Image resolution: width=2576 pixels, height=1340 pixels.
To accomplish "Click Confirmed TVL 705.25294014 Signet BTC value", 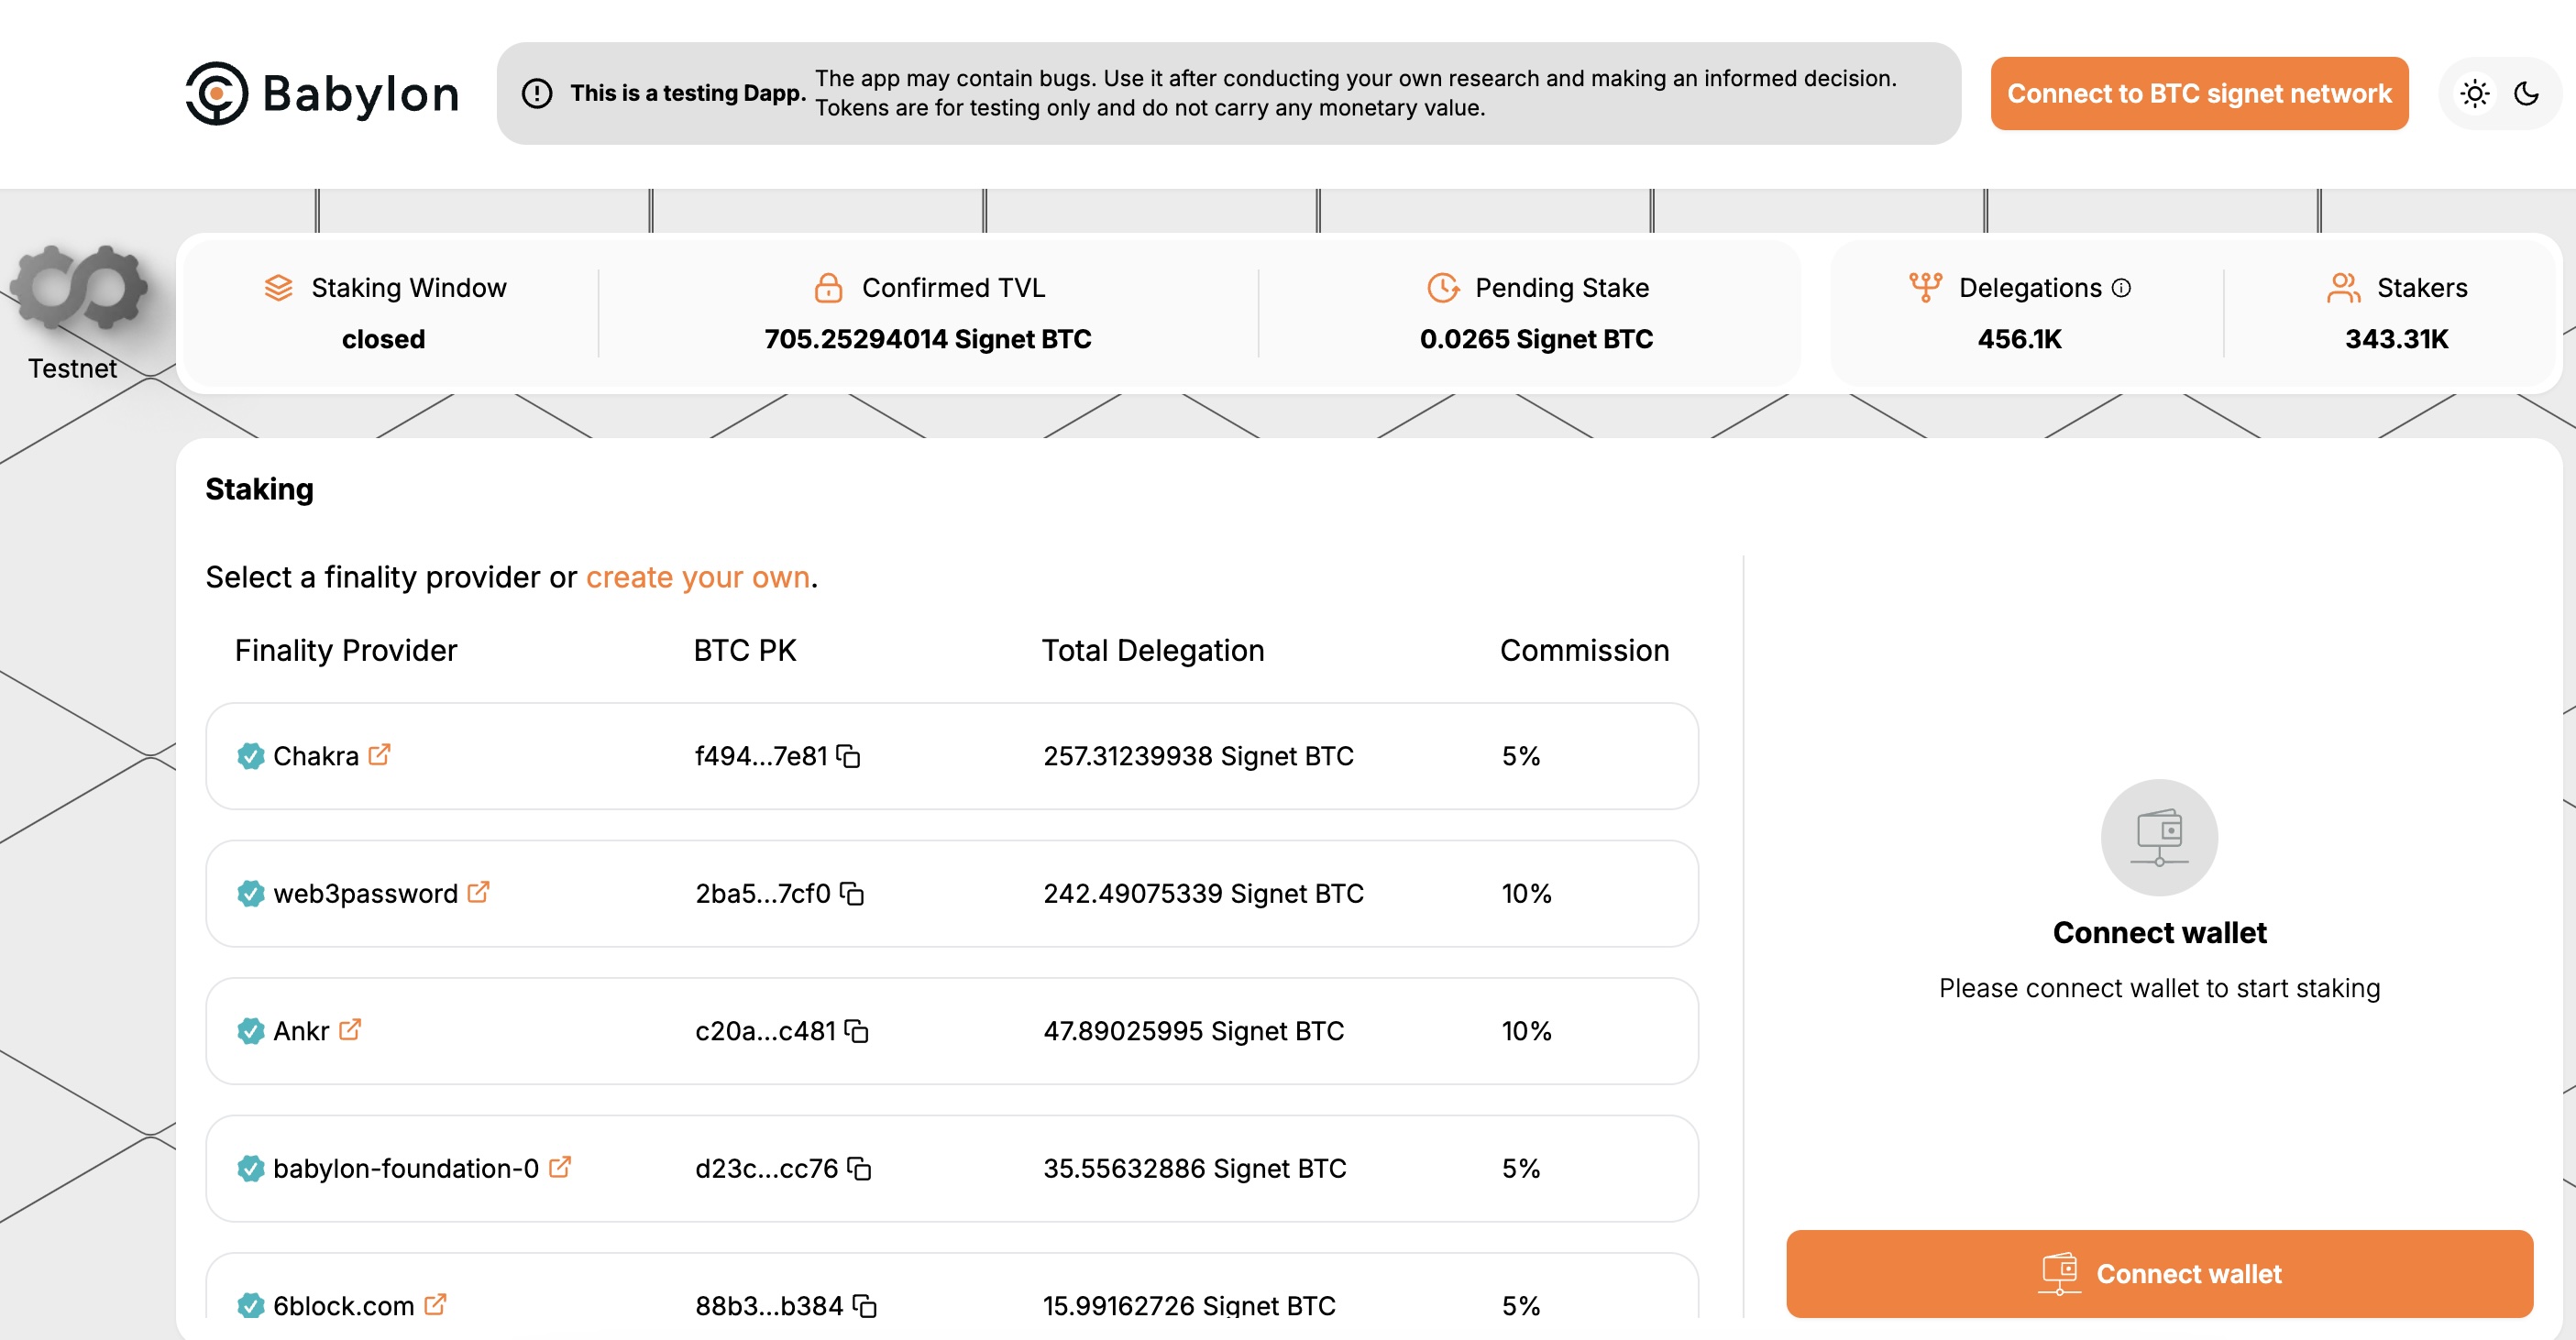I will tap(927, 339).
